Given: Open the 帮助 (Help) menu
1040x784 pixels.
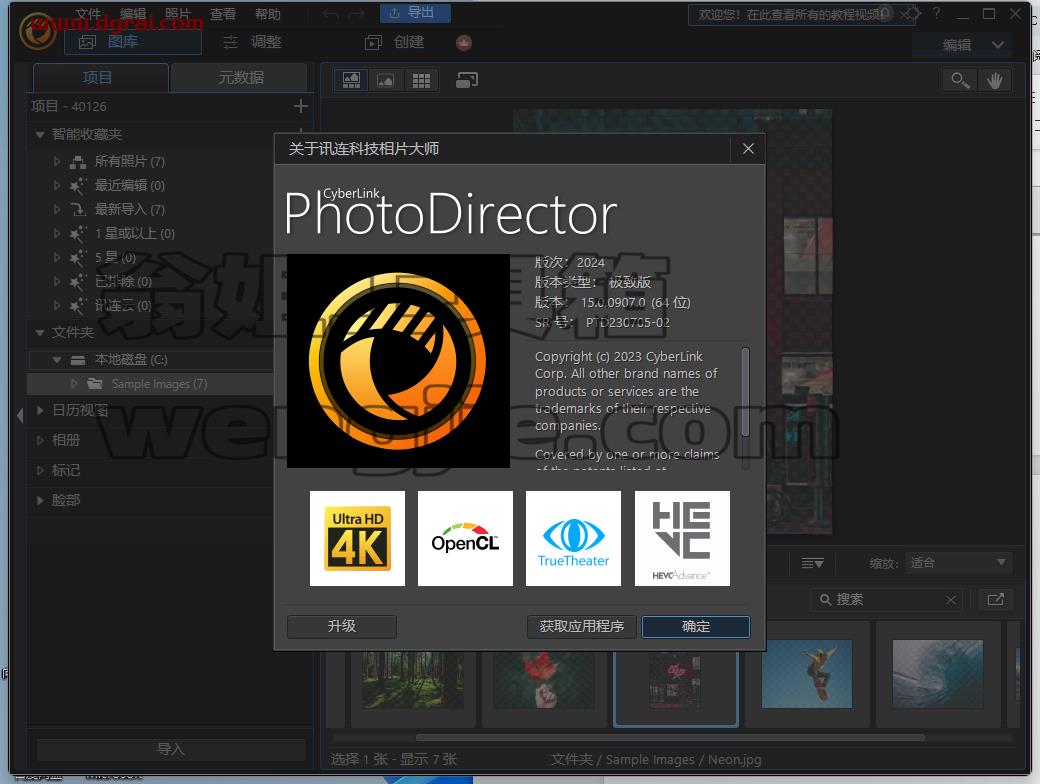Looking at the screenshot, I should click(268, 14).
